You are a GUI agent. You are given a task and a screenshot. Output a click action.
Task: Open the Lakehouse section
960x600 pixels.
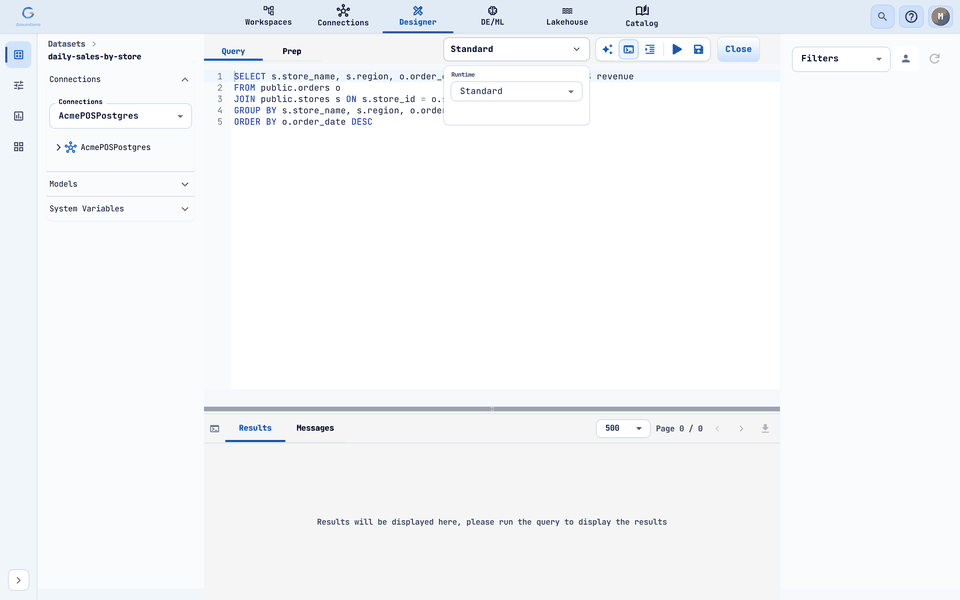point(567,17)
